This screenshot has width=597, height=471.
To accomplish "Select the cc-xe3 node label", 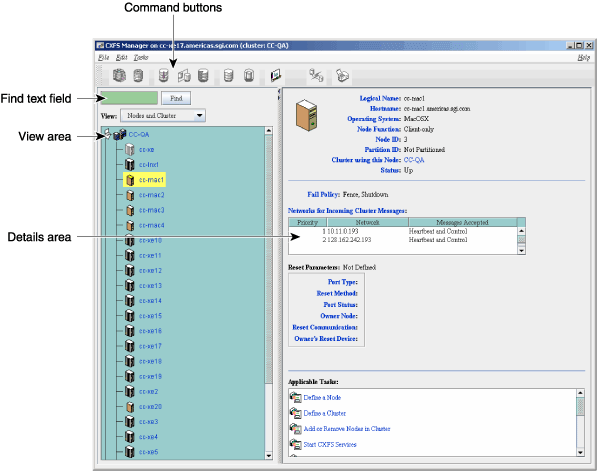I will tap(148, 422).
